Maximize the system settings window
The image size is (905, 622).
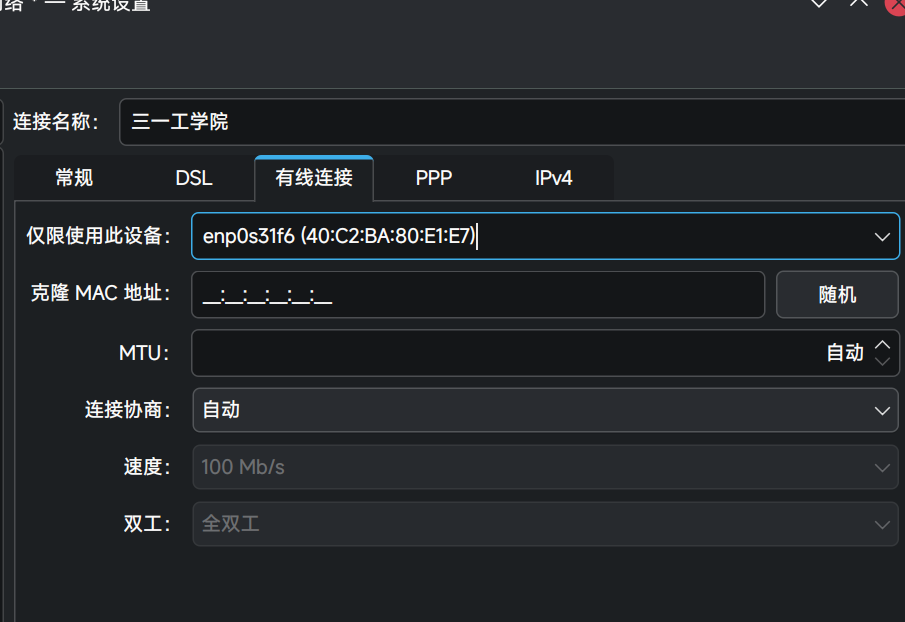[x=858, y=3]
